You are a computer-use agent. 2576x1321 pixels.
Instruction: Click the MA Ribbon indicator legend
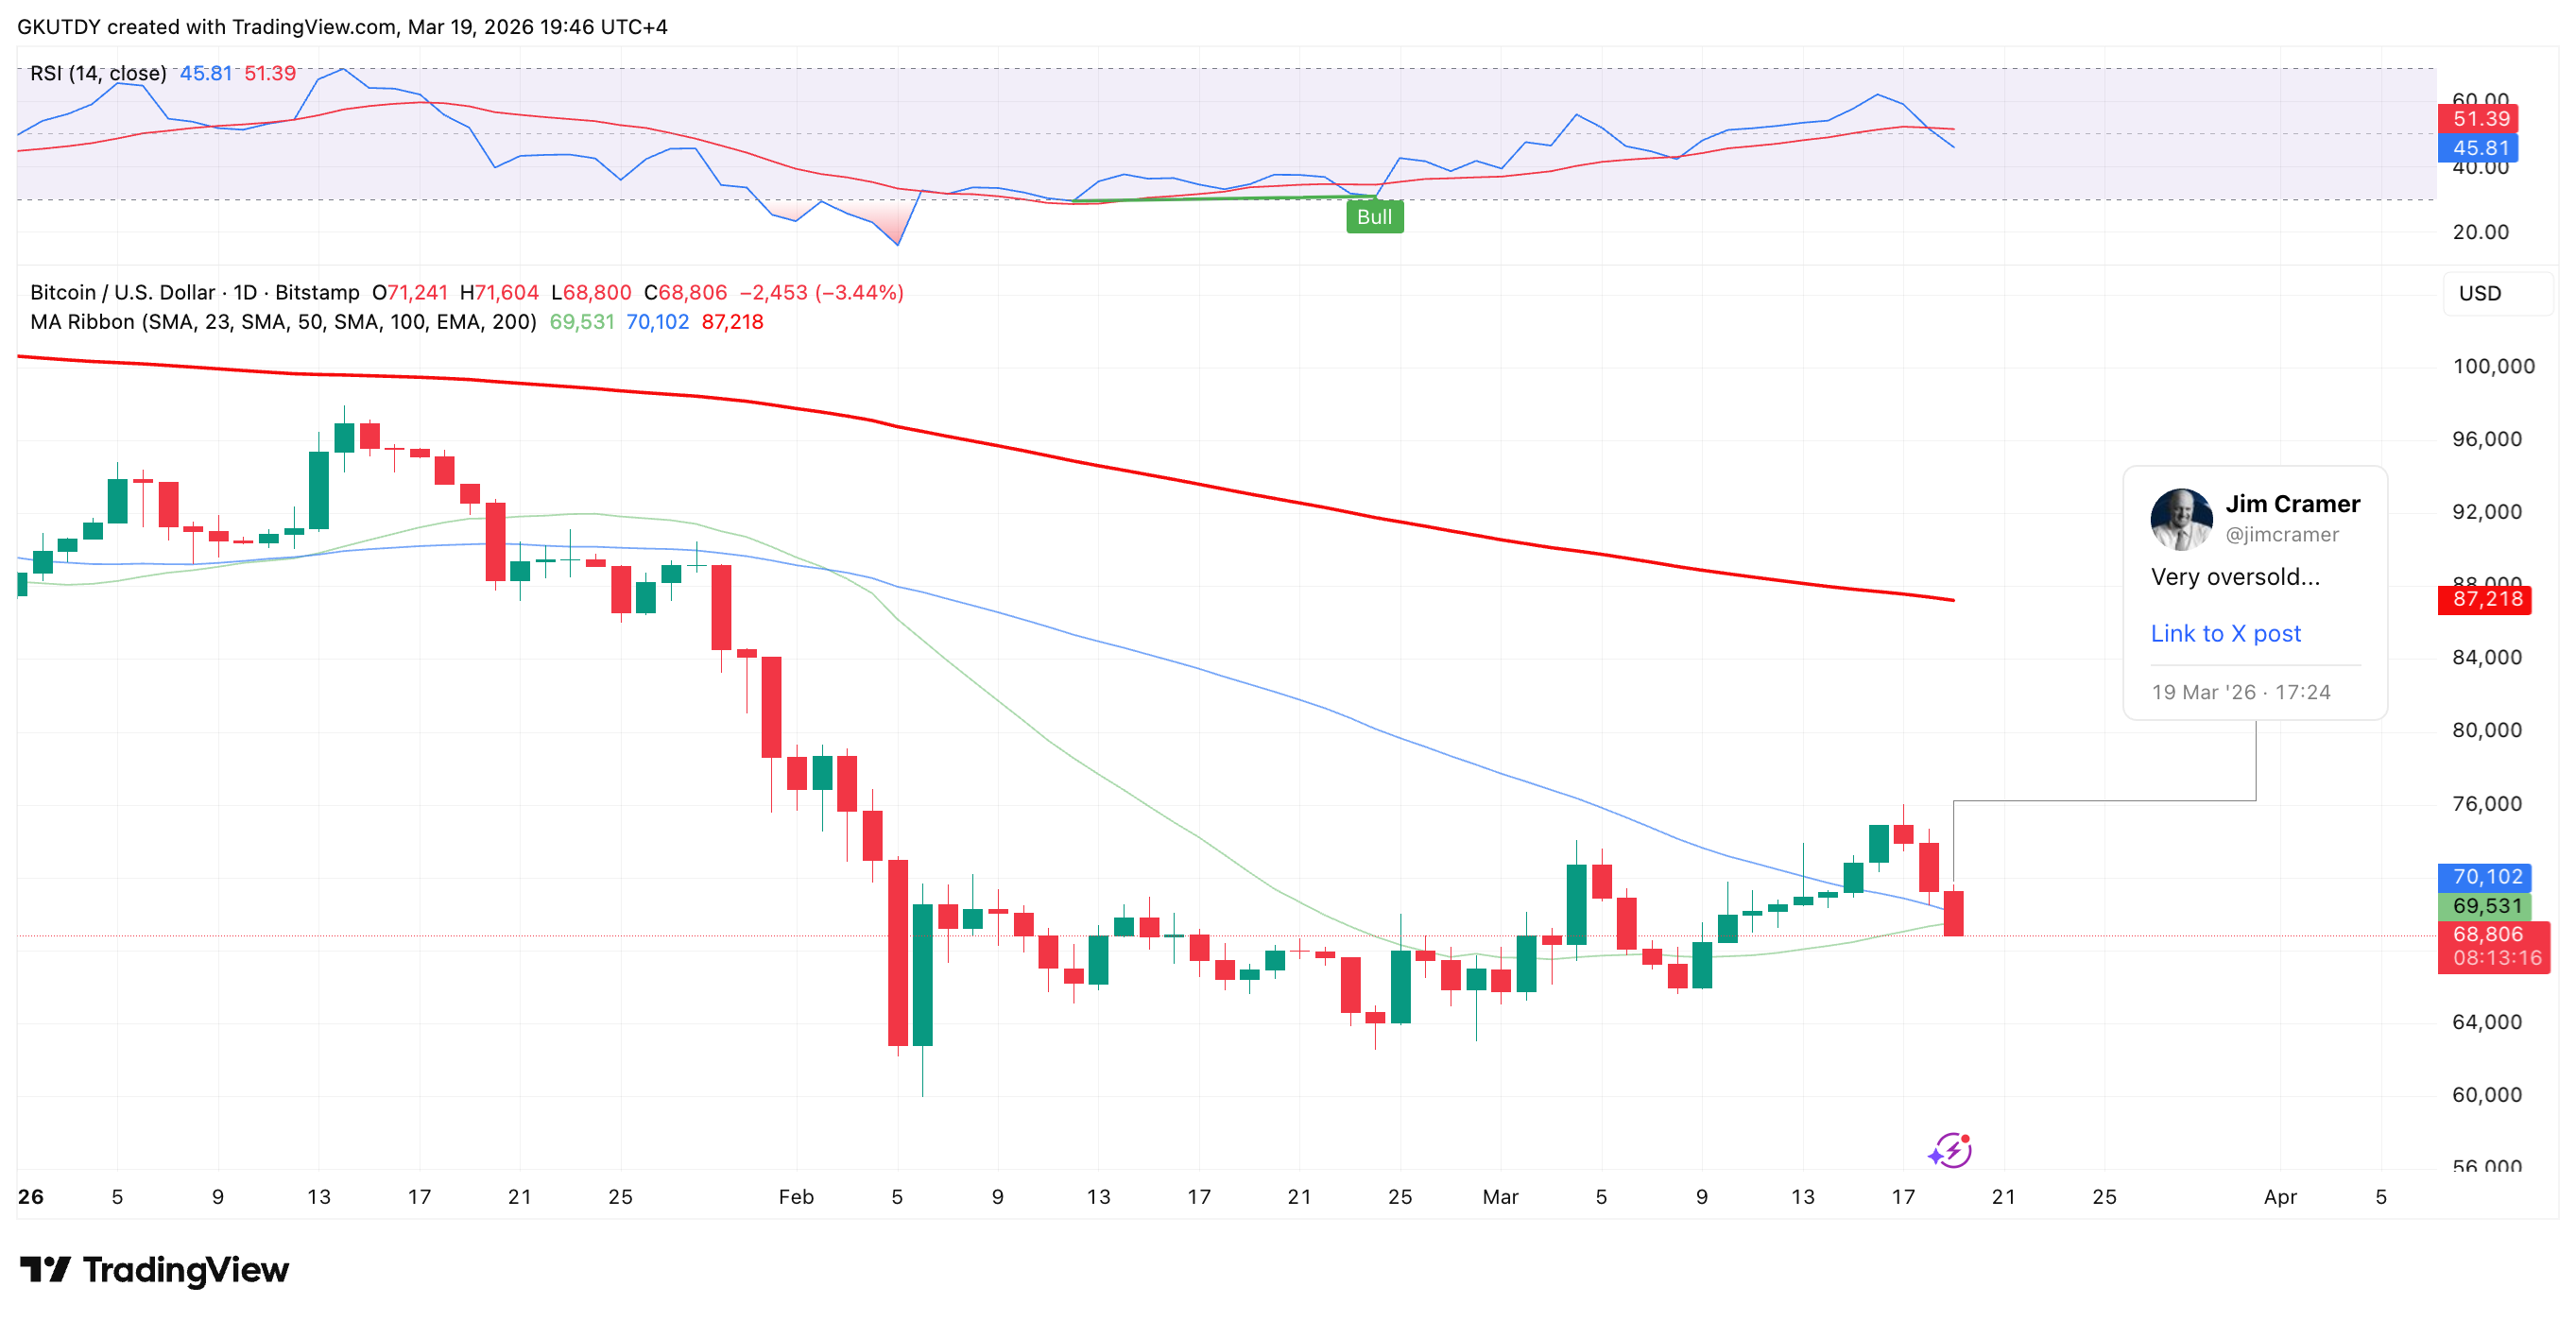283,322
